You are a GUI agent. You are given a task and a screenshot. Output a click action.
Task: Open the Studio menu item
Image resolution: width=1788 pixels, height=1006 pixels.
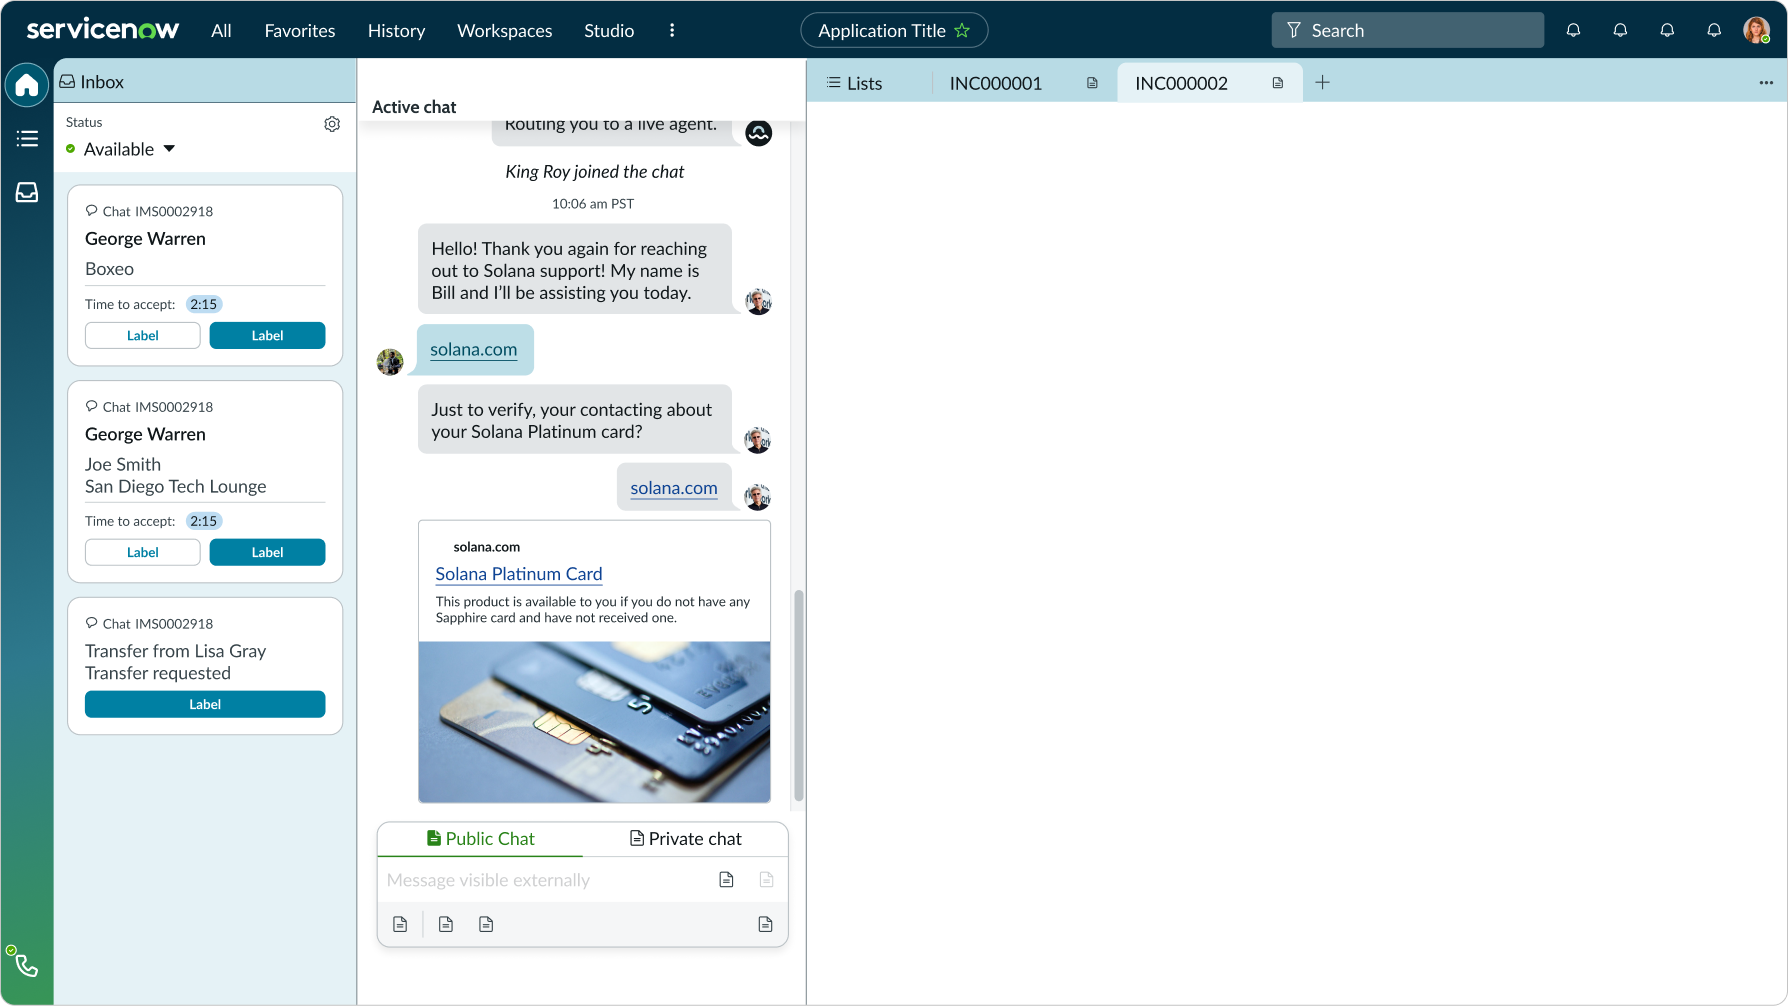click(x=609, y=31)
